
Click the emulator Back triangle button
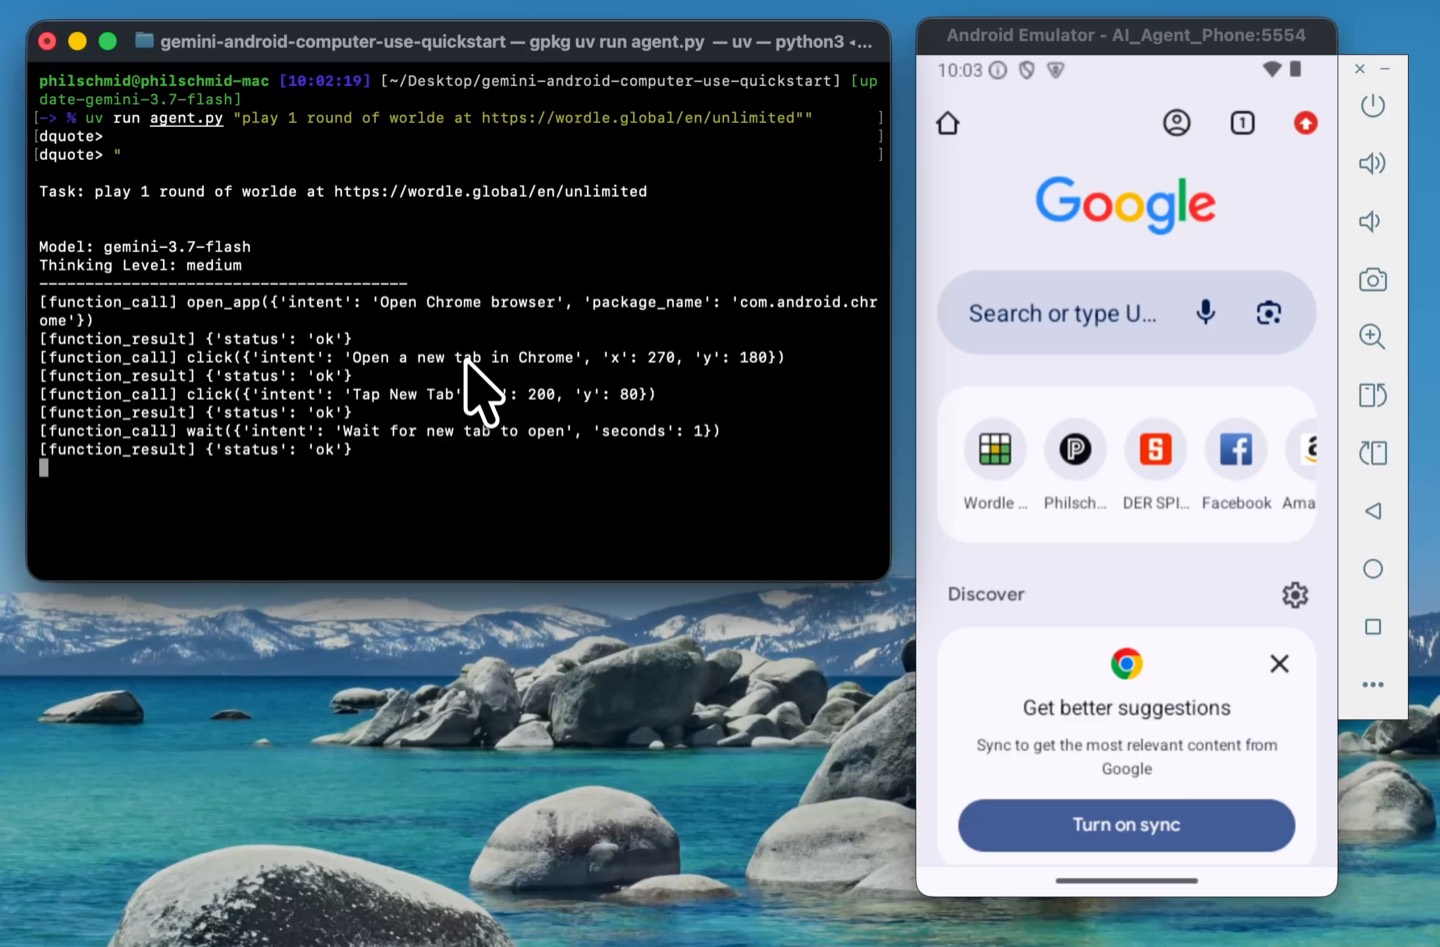(x=1373, y=511)
